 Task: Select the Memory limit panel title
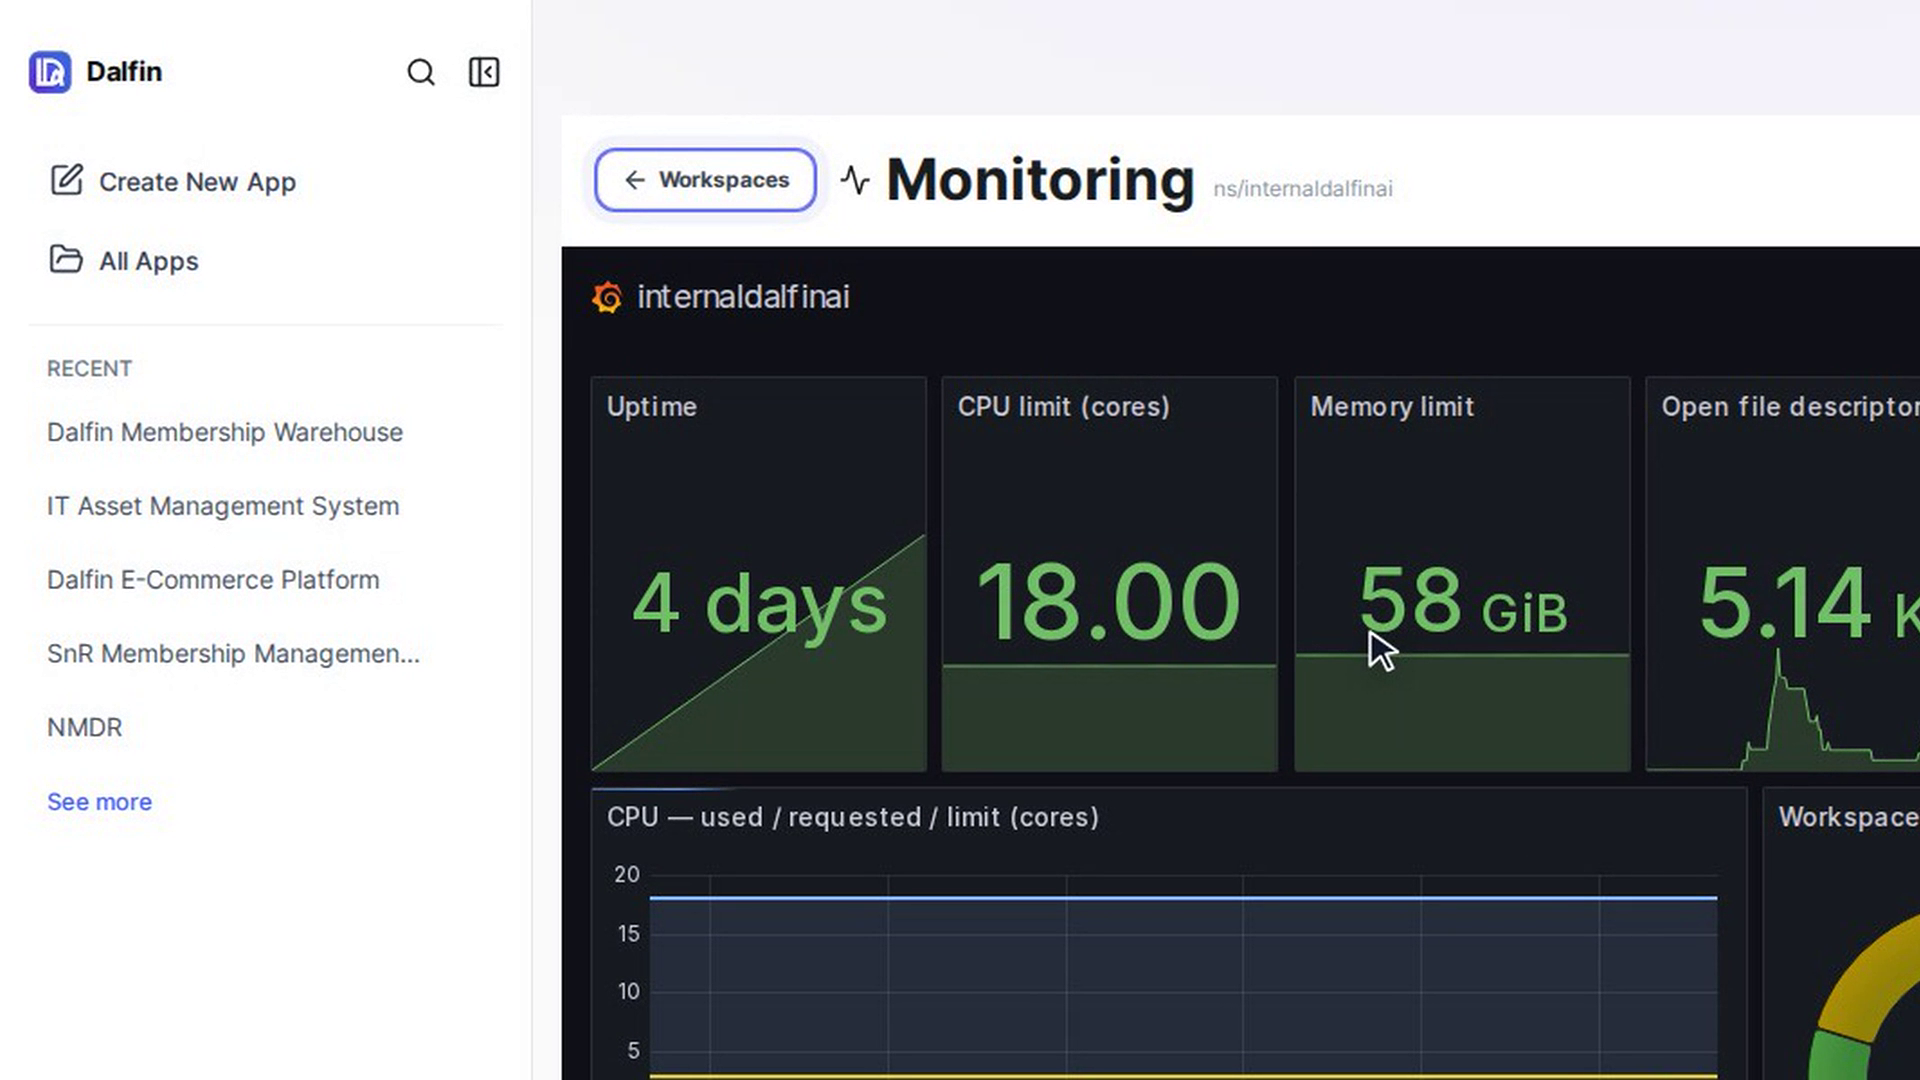point(1392,407)
